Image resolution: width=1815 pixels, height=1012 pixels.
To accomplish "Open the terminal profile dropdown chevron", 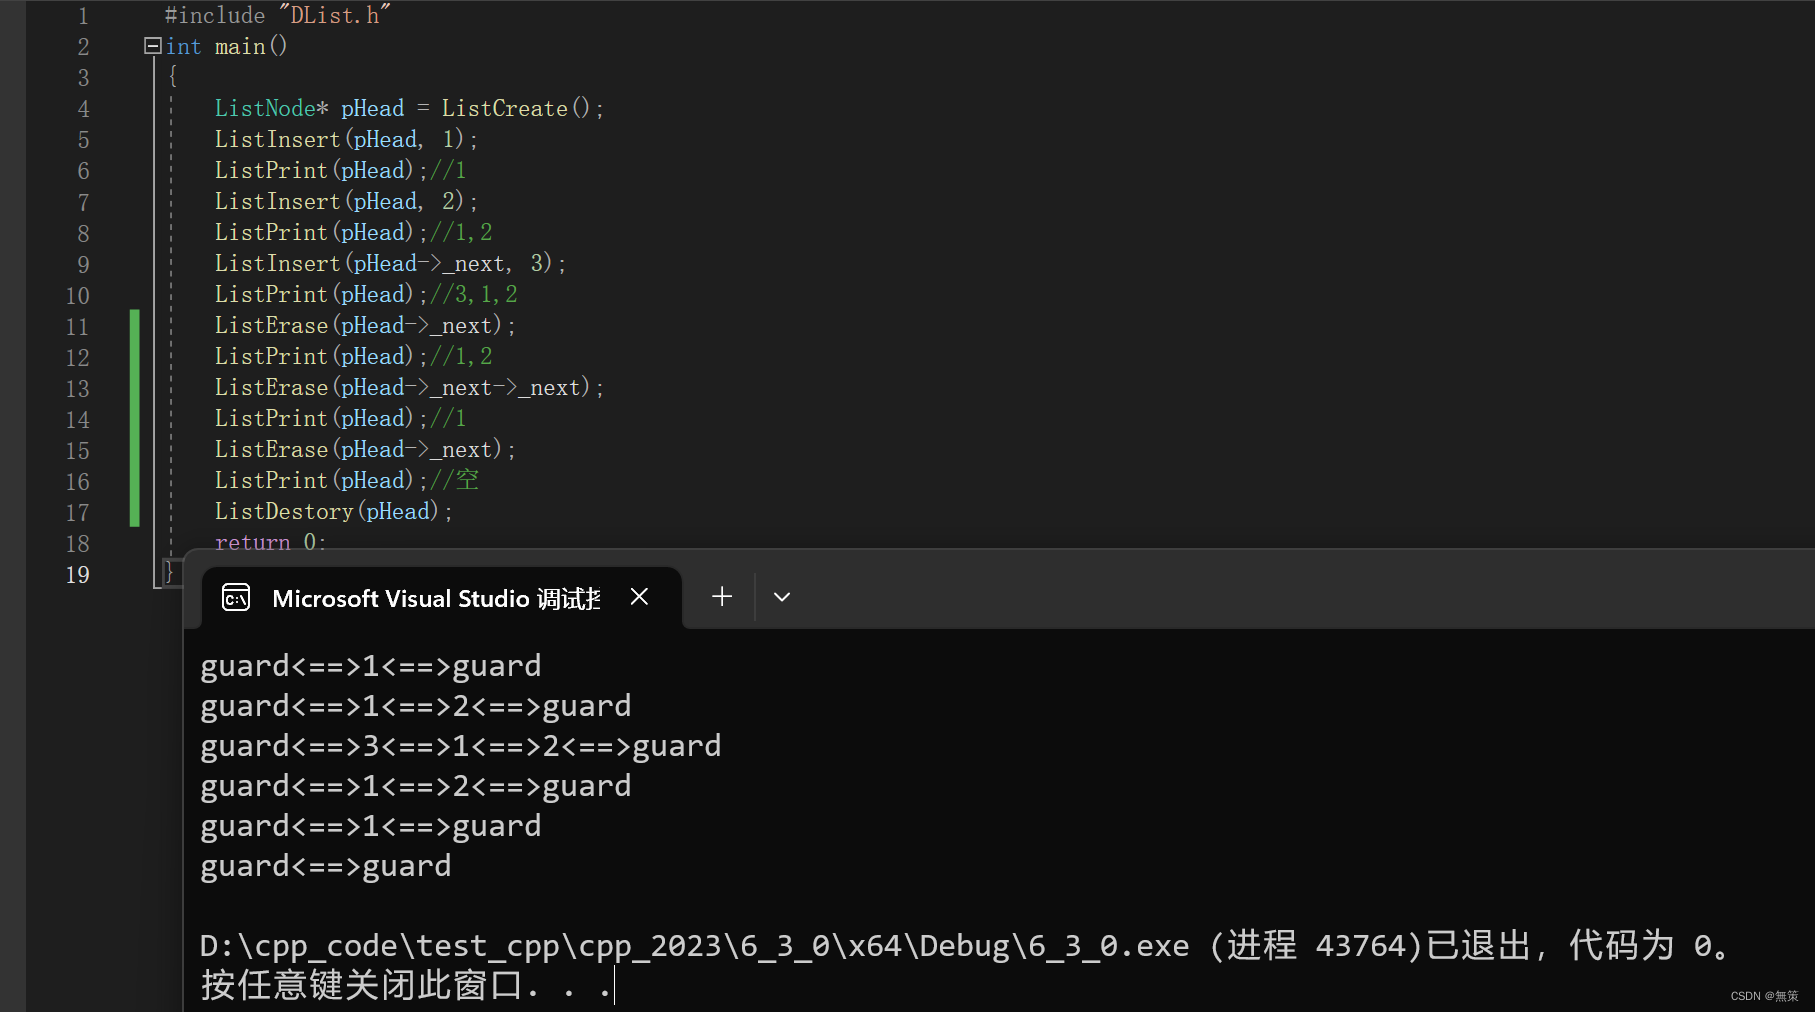I will (x=782, y=597).
